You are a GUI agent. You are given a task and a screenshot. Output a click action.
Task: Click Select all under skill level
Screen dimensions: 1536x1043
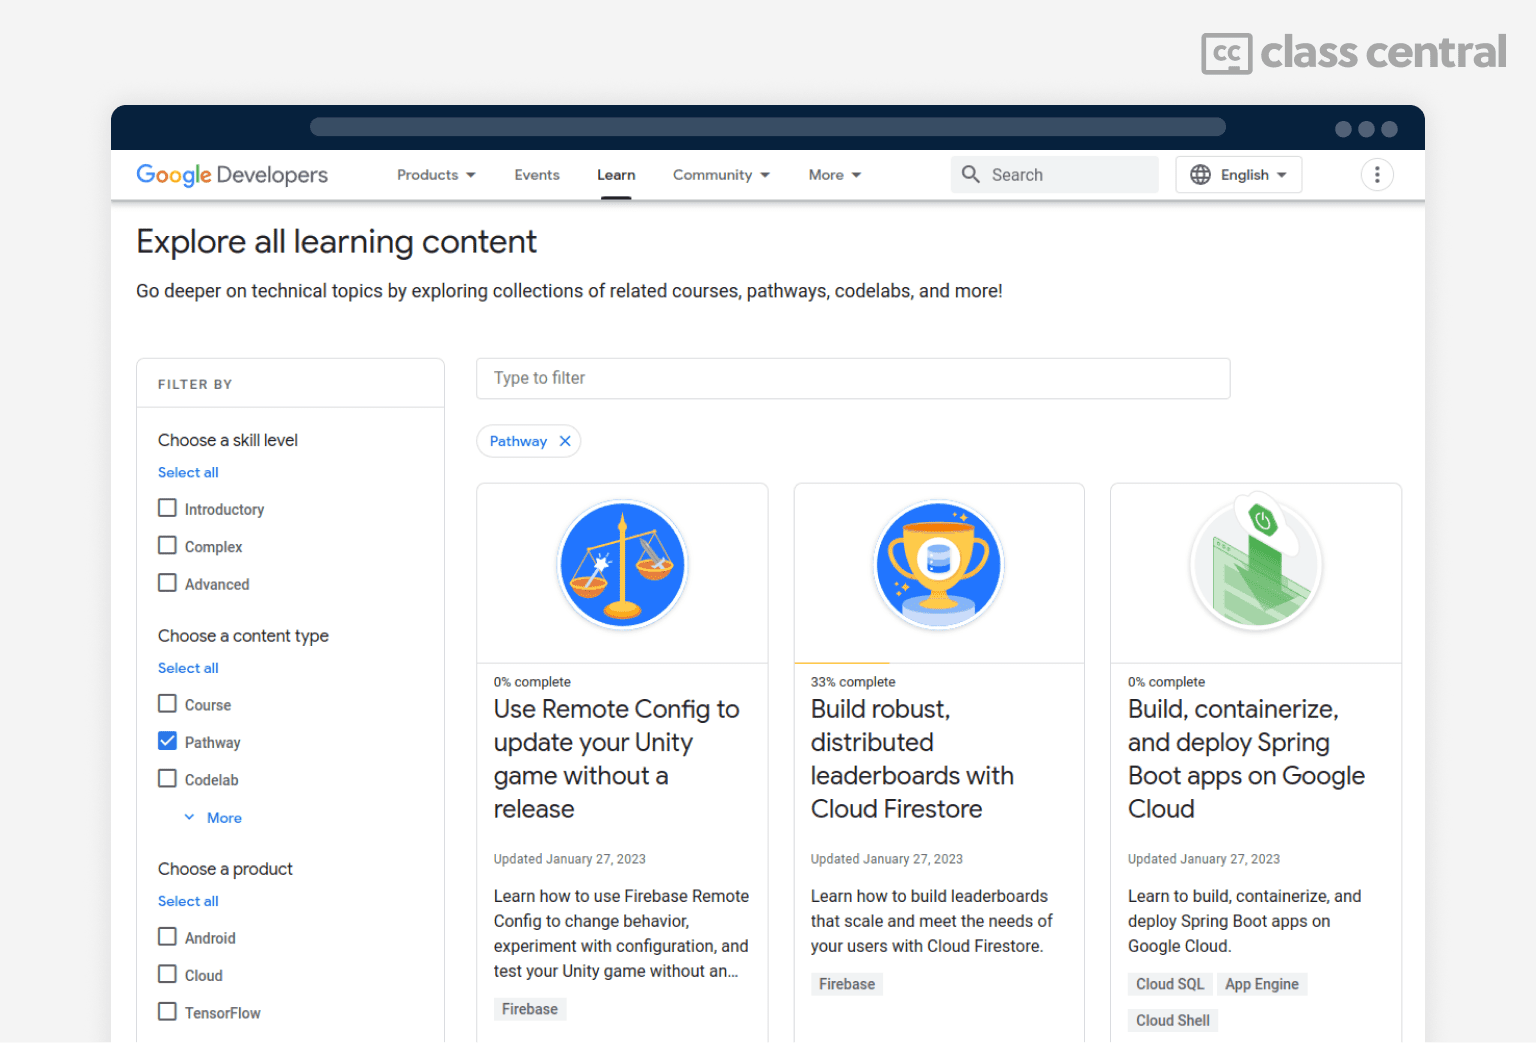pos(188,472)
